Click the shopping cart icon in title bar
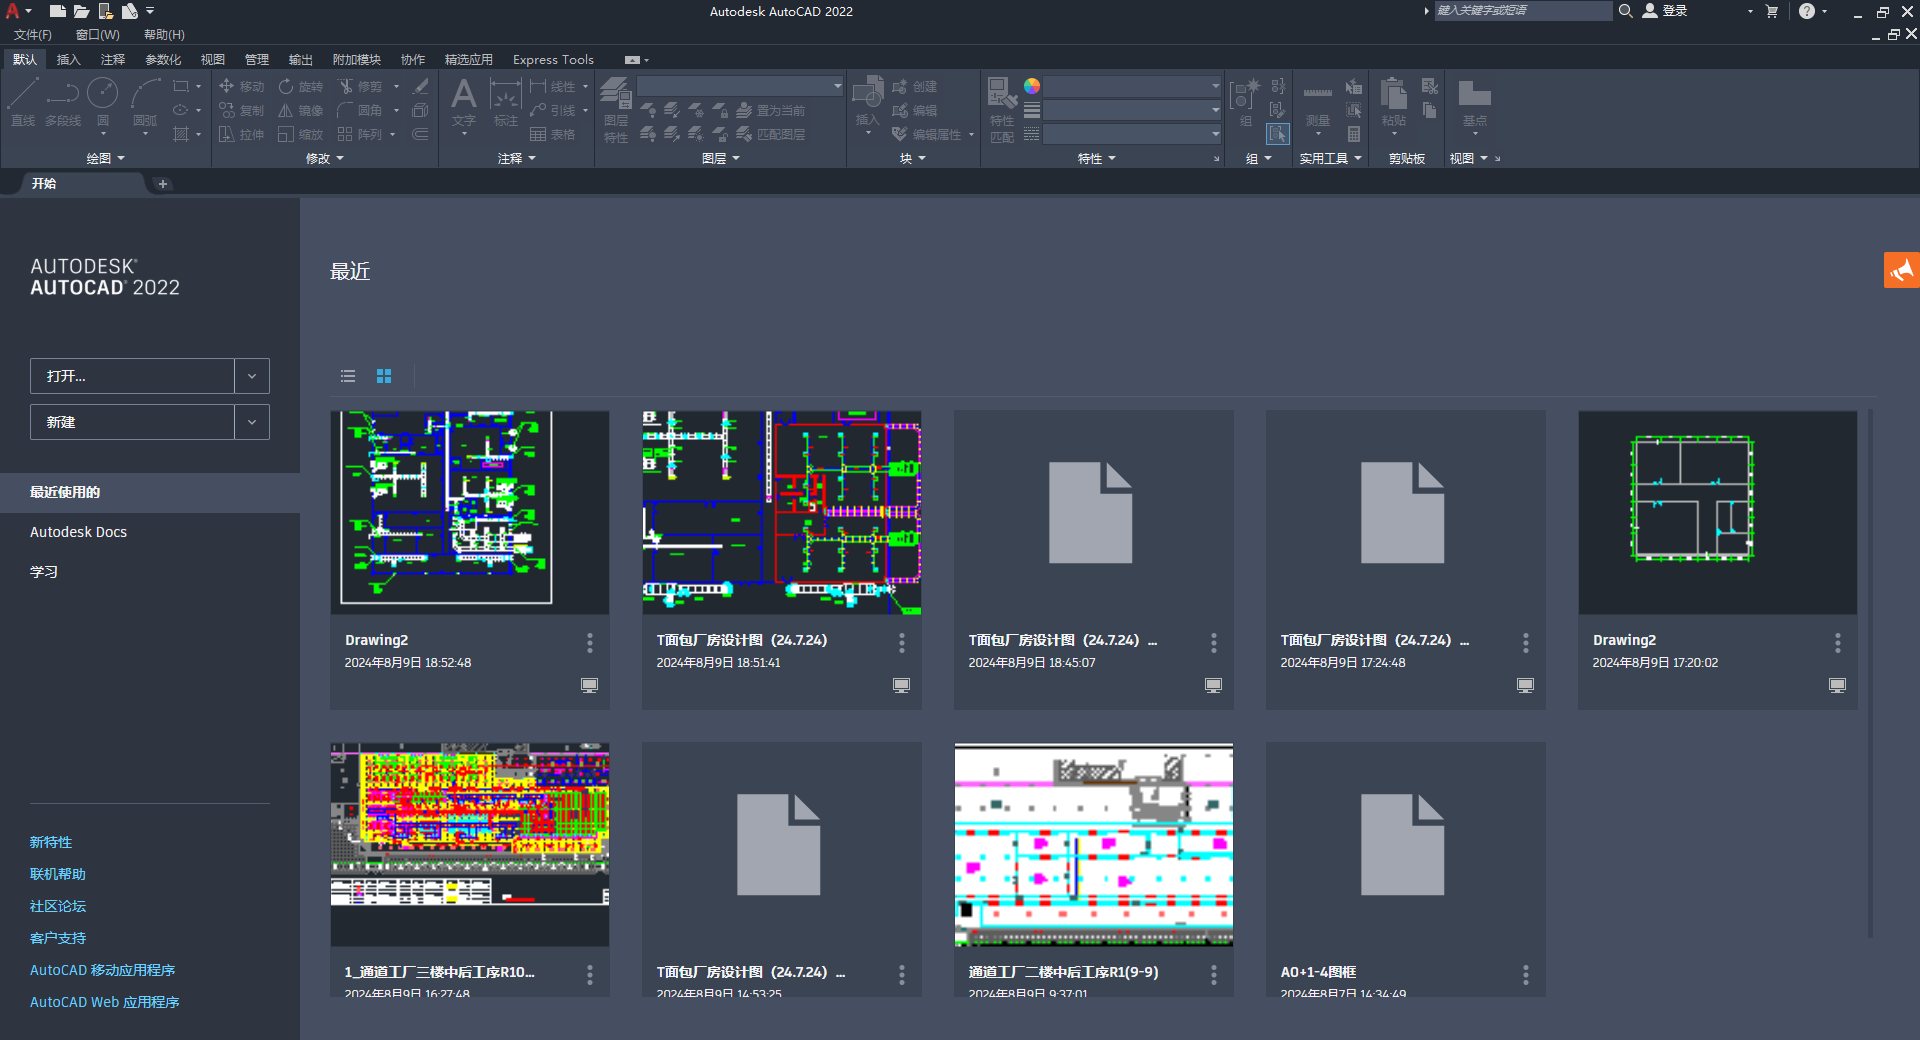The image size is (1920, 1040). click(x=1772, y=11)
